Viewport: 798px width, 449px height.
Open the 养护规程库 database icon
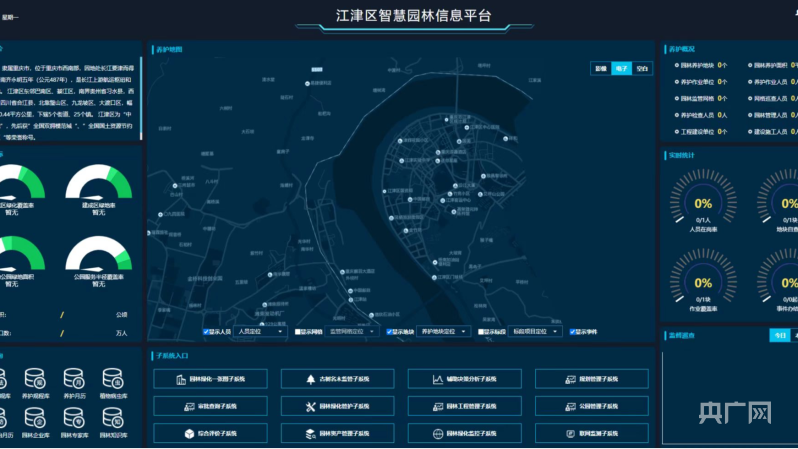click(x=35, y=379)
